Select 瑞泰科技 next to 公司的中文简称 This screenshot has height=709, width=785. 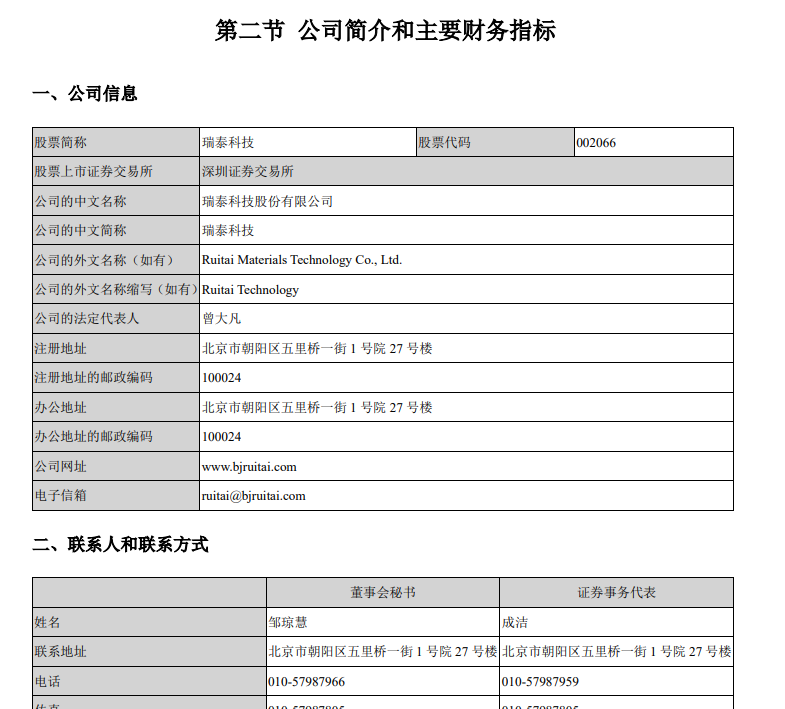click(x=228, y=230)
